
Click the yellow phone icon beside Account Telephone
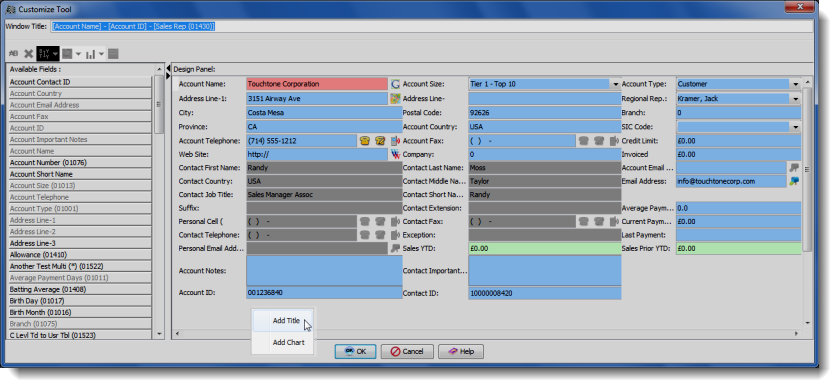click(365, 141)
